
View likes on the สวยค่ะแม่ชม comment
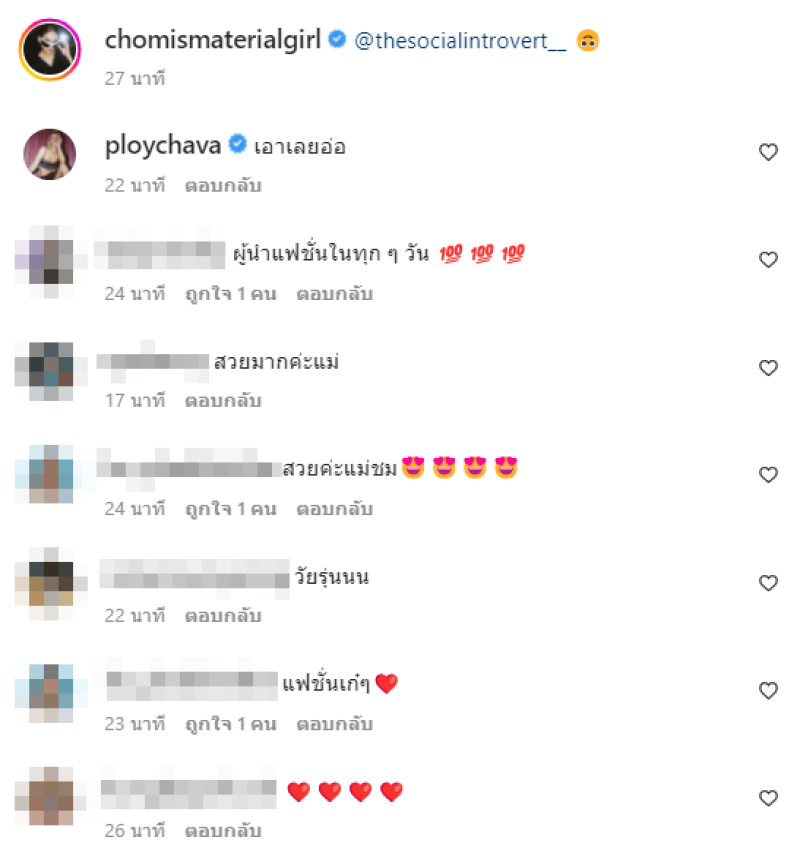(x=231, y=509)
